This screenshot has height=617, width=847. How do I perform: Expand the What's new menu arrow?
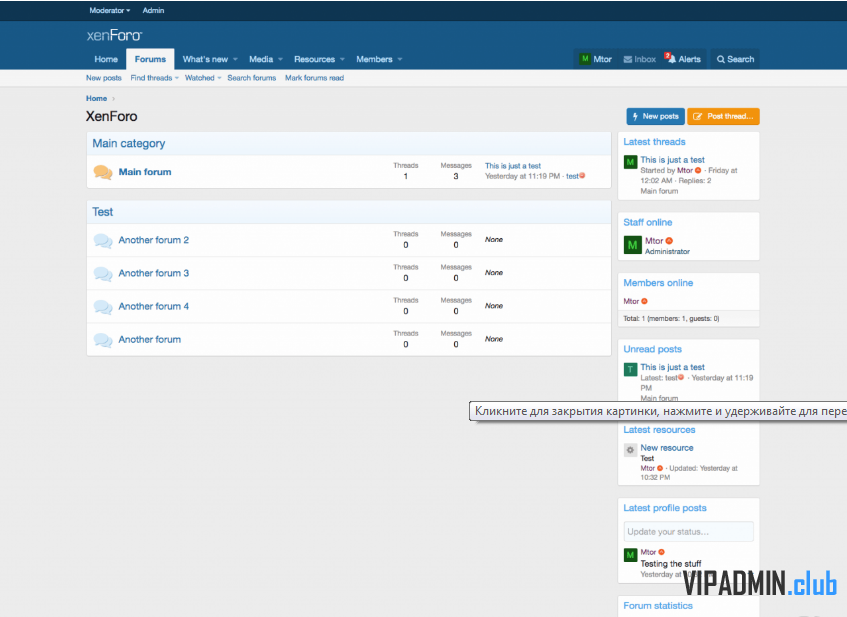(x=235, y=59)
